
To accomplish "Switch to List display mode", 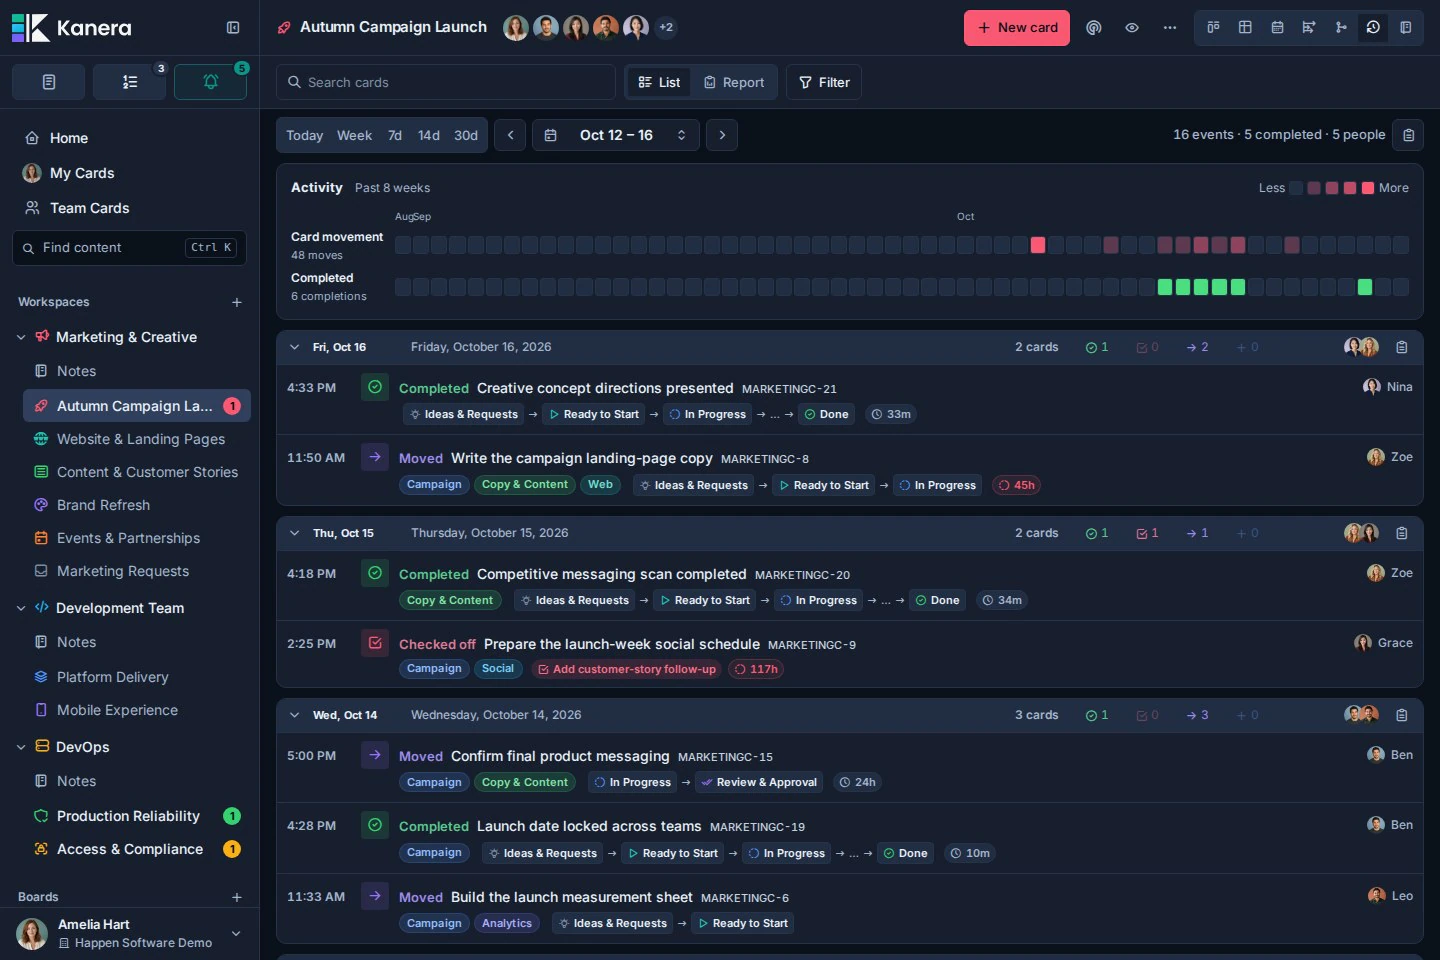I will coord(659,82).
